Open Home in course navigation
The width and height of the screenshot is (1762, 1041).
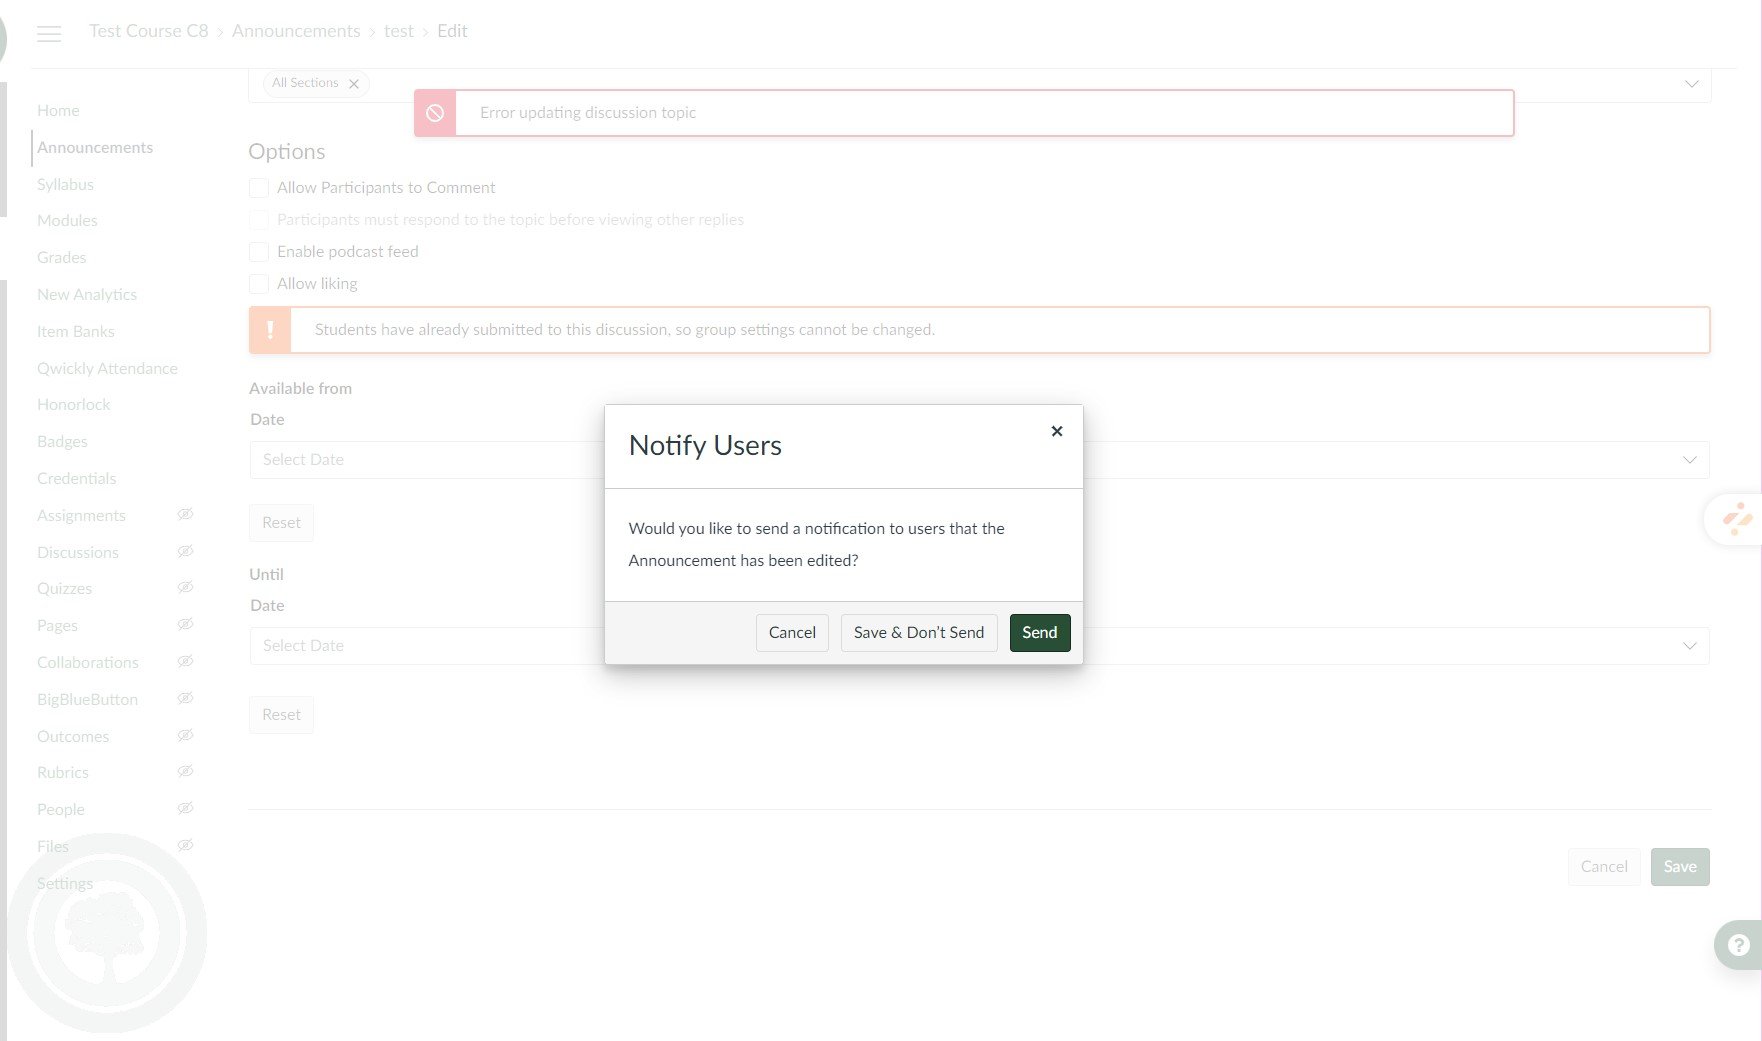pos(58,110)
